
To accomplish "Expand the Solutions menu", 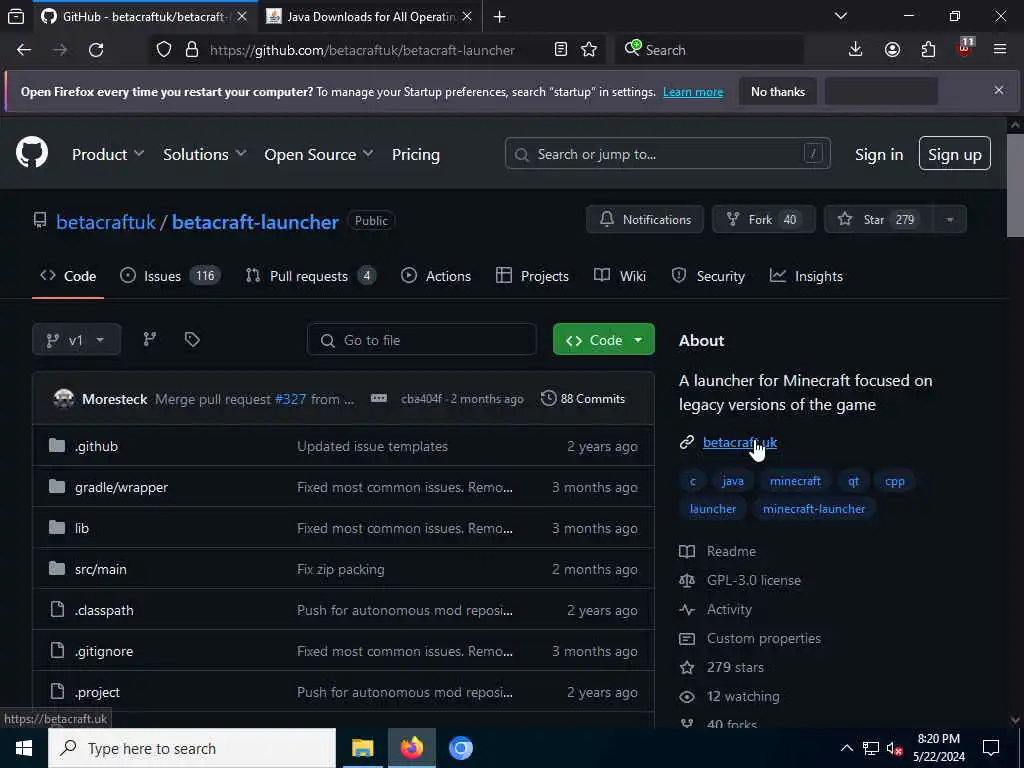I will click(x=204, y=154).
